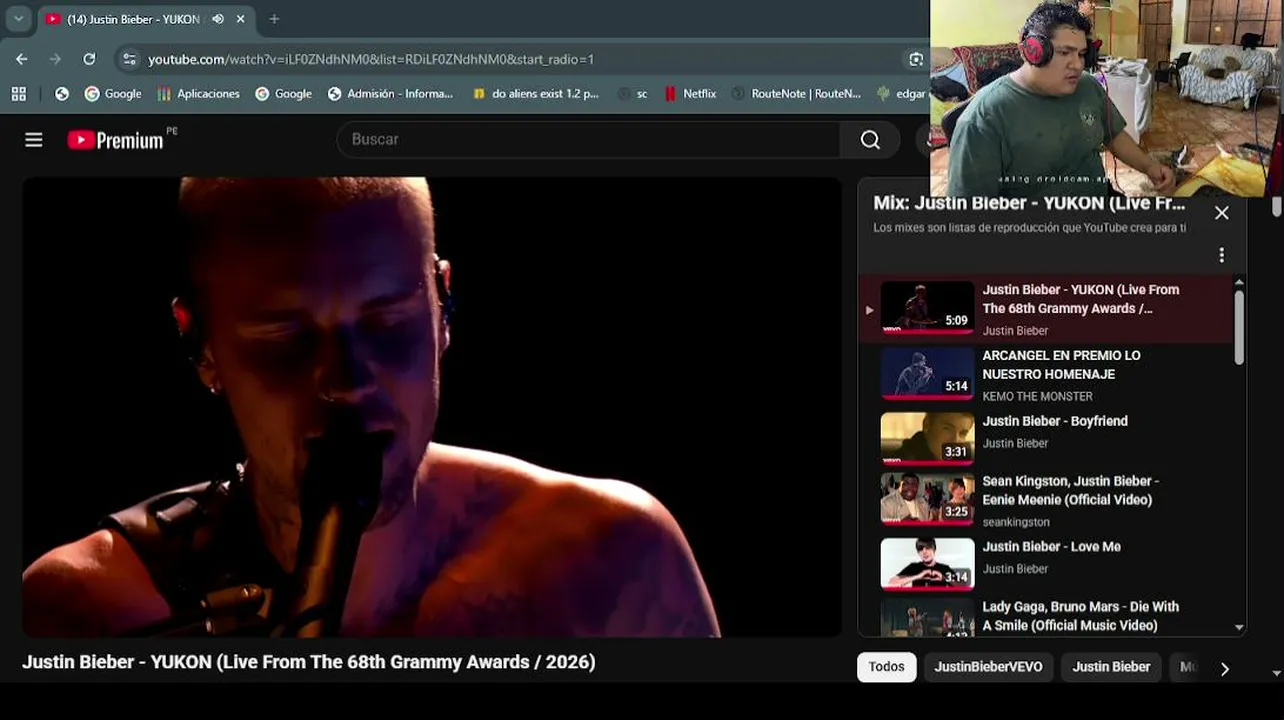Image resolution: width=1284 pixels, height=720 pixels.
Task: View site information for youtube.com
Action: [x=129, y=59]
